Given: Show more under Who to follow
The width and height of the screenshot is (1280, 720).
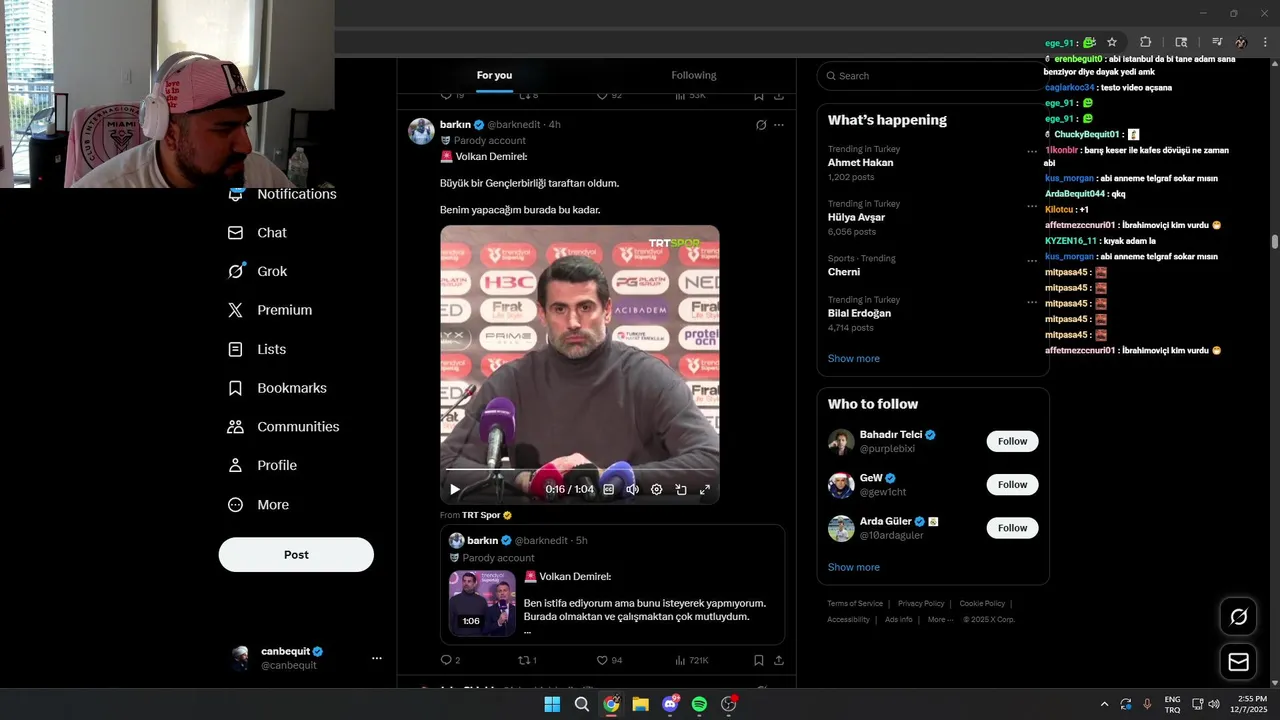Looking at the screenshot, I should (854, 567).
